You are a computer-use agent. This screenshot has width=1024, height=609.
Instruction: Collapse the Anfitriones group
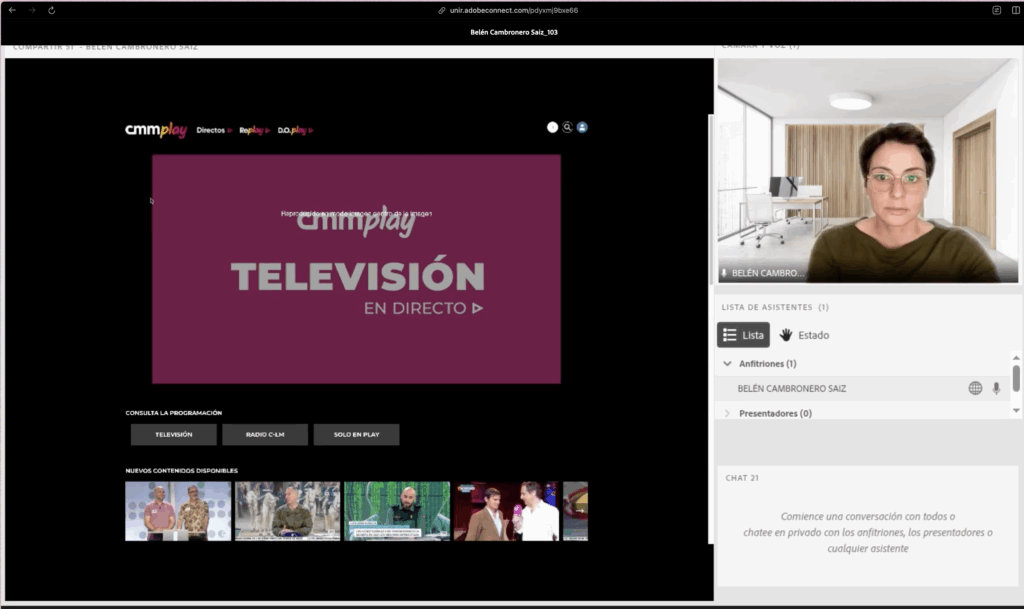point(727,364)
